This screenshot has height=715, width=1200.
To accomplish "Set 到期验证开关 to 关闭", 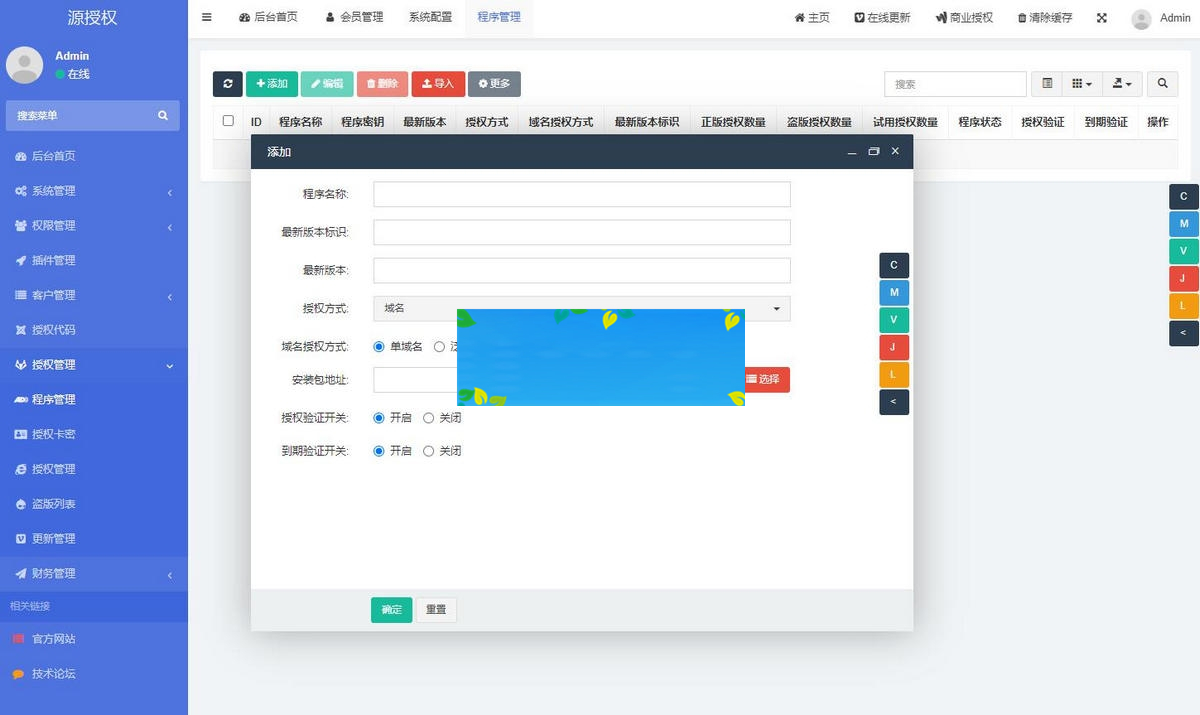I will pyautogui.click(x=428, y=450).
